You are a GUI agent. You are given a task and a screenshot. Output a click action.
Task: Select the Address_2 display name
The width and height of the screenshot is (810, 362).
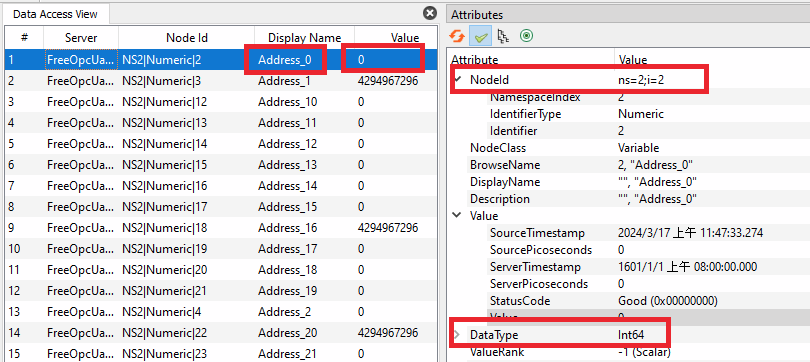point(285,311)
